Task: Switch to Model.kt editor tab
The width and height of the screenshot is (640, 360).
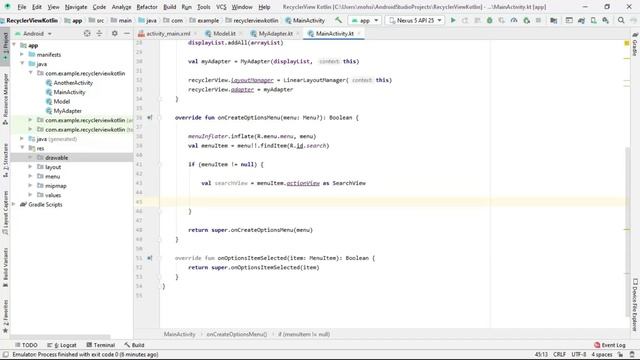Action: 224,33
